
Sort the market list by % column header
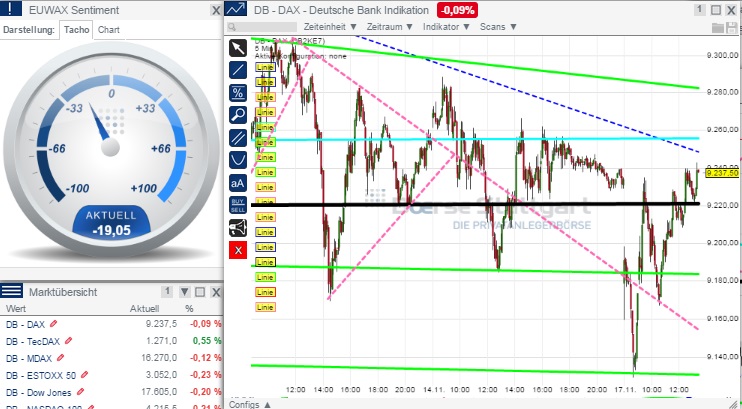189,309
